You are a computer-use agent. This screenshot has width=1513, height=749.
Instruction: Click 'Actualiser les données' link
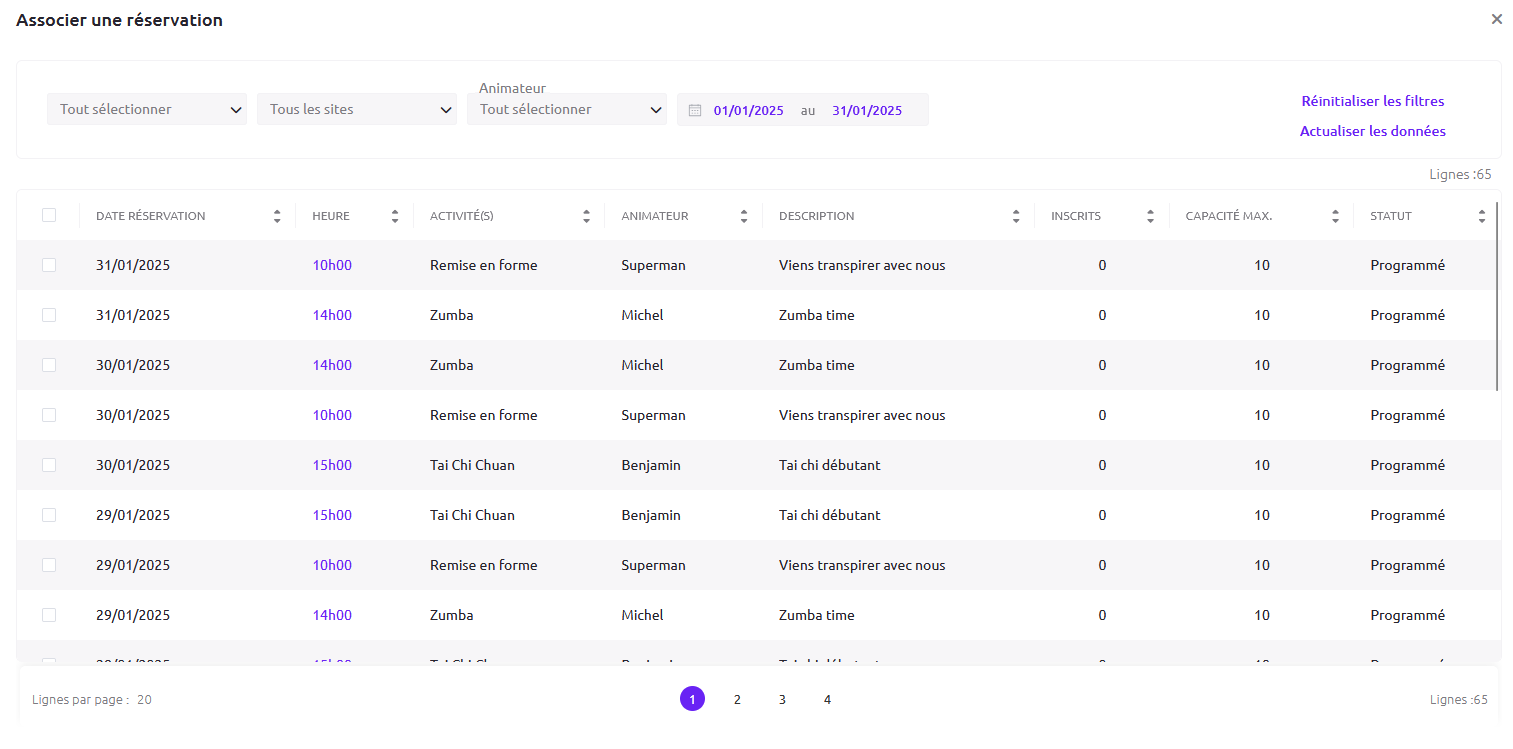tap(1372, 131)
